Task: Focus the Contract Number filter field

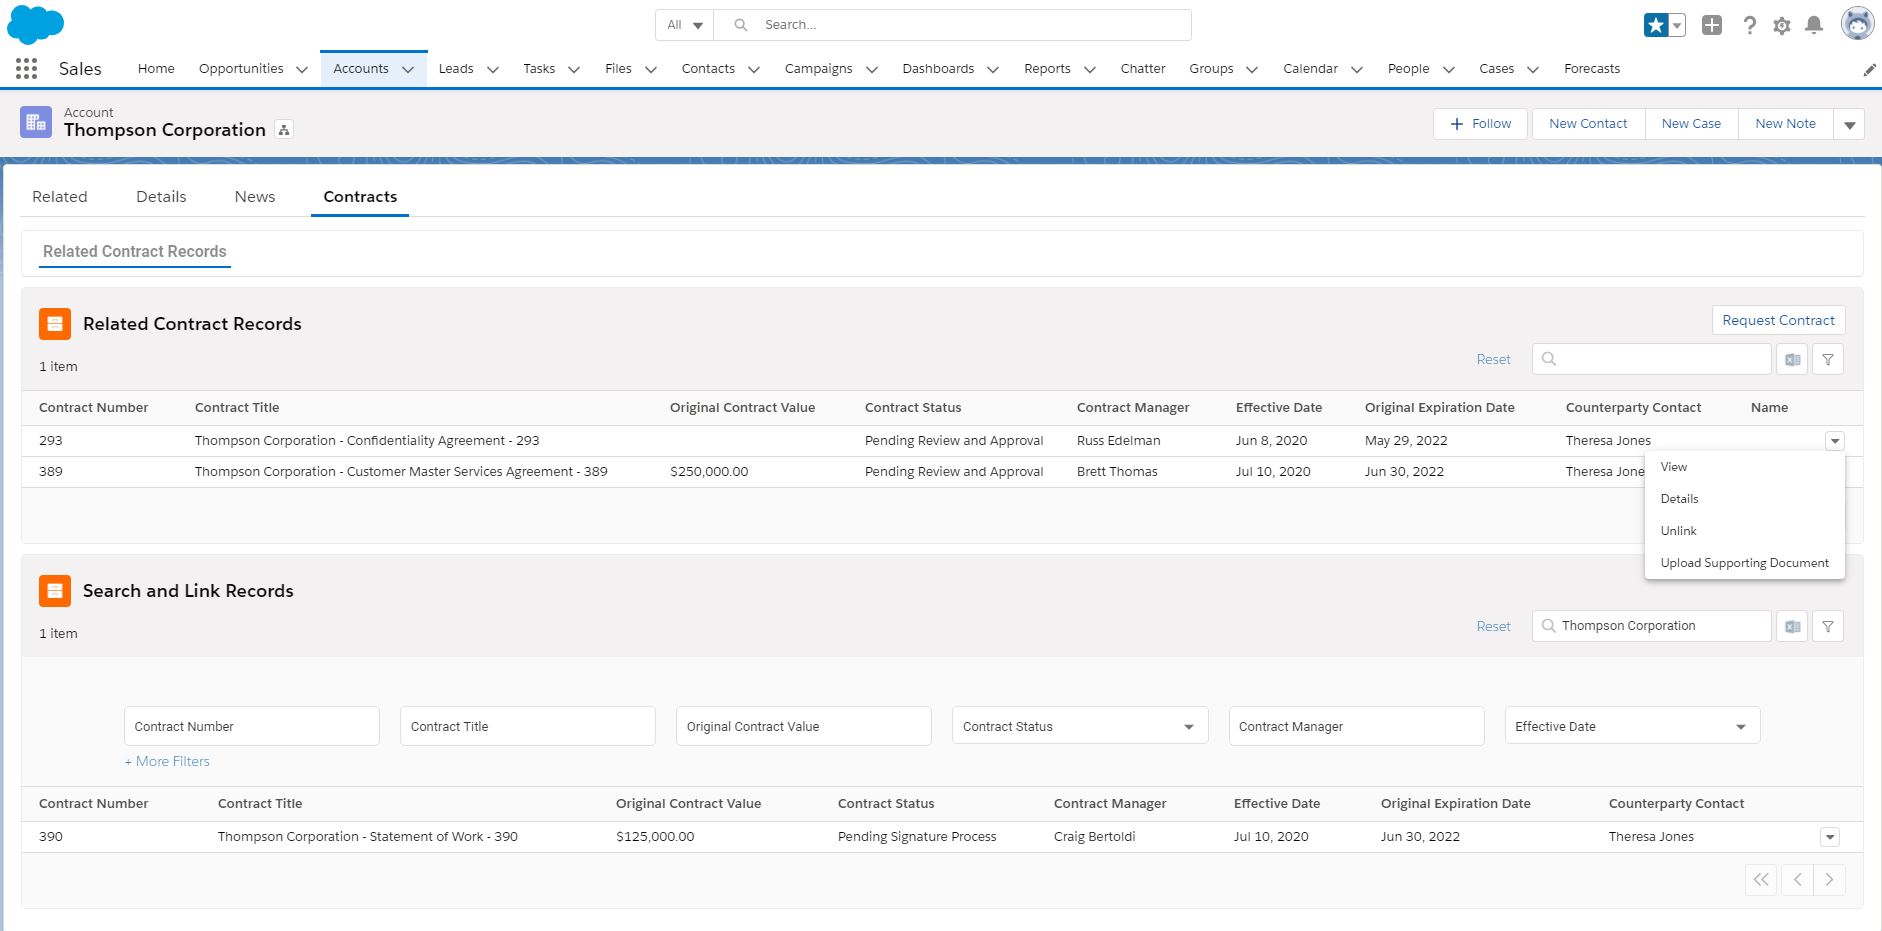Action: tap(252, 726)
